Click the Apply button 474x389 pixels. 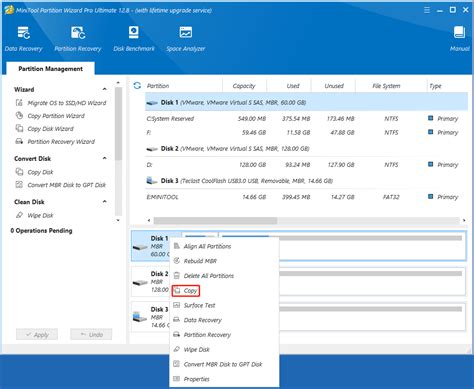37,334
